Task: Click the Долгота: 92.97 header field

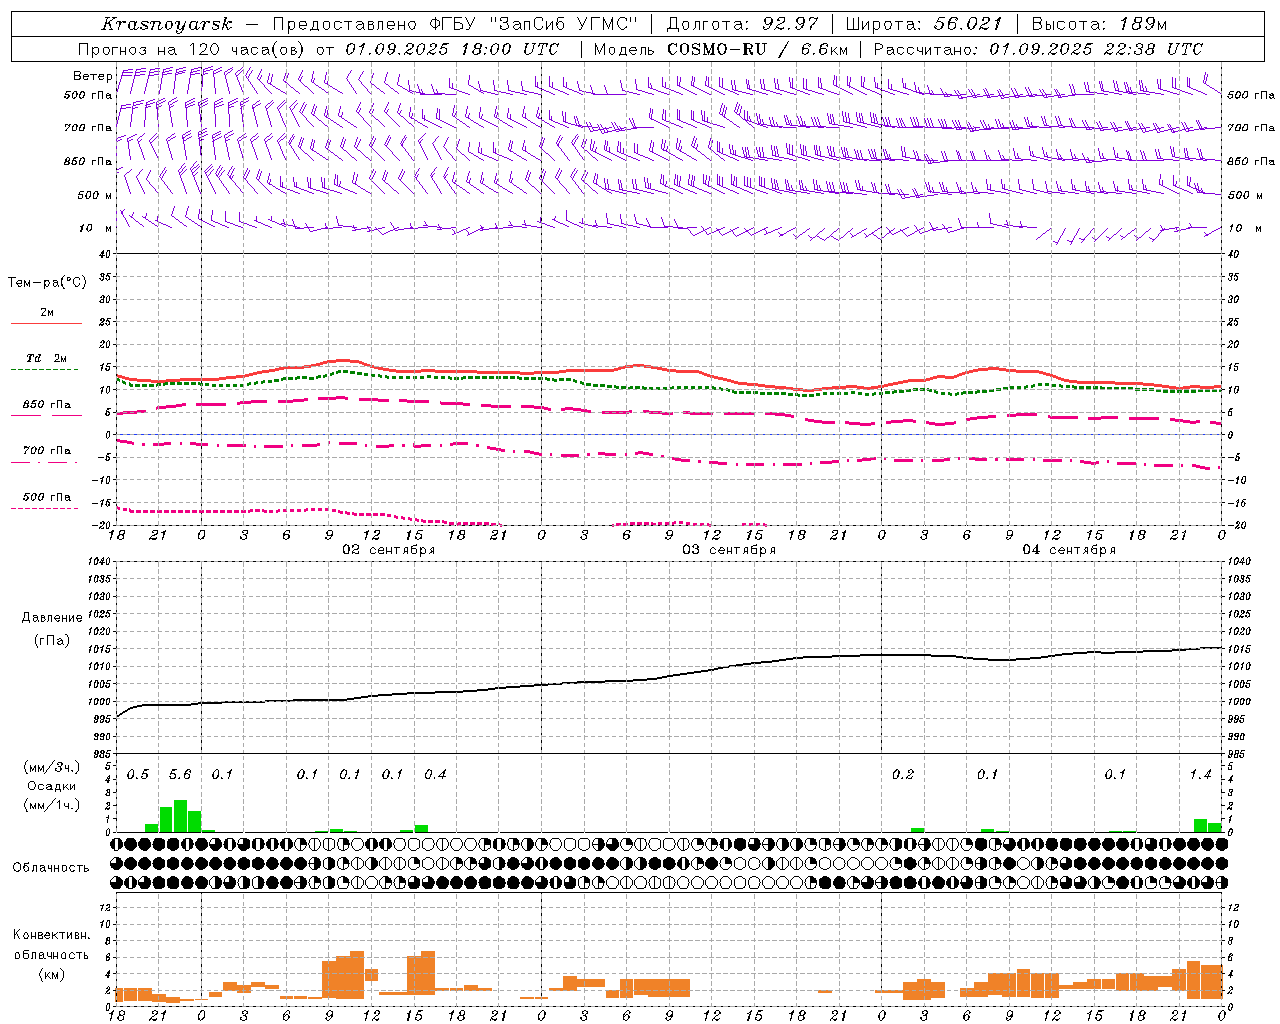Action: click(x=742, y=24)
